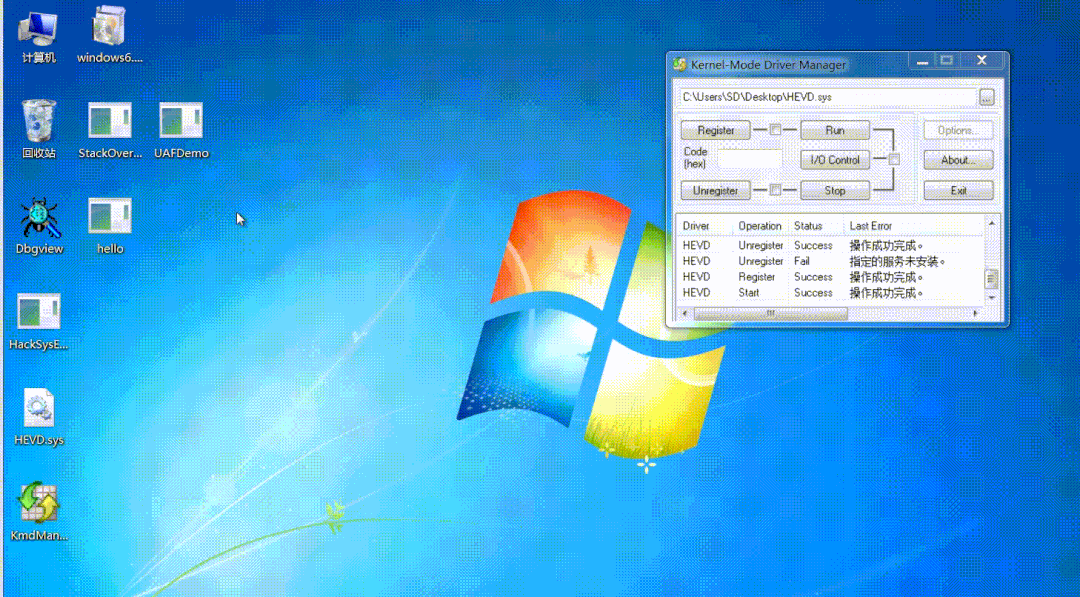Select the KmdMan... desktop icon
The image size is (1080, 597).
39,512
